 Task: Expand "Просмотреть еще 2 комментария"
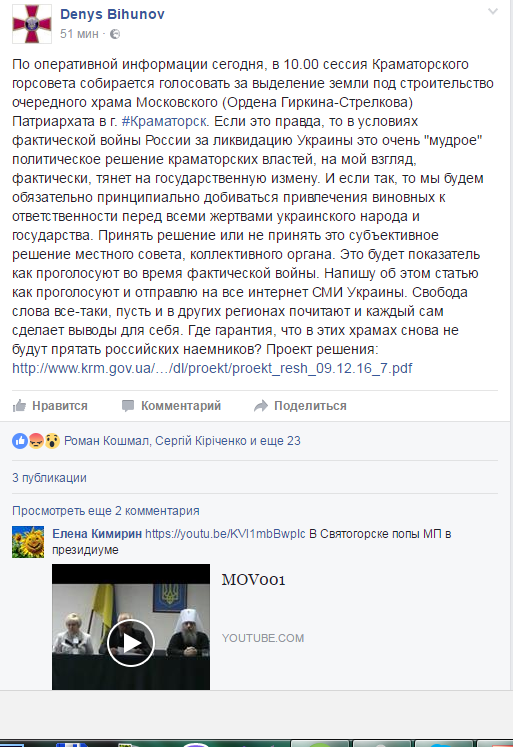pos(106,511)
